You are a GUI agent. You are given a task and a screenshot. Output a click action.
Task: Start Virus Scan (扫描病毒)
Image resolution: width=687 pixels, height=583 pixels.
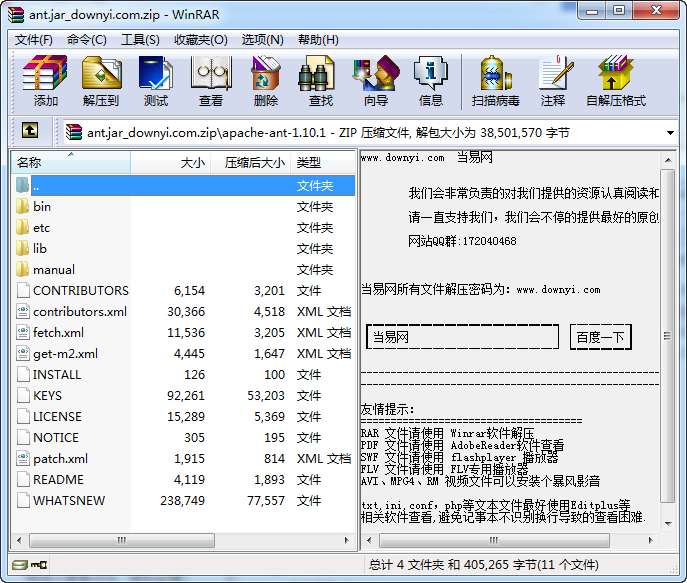(x=496, y=81)
